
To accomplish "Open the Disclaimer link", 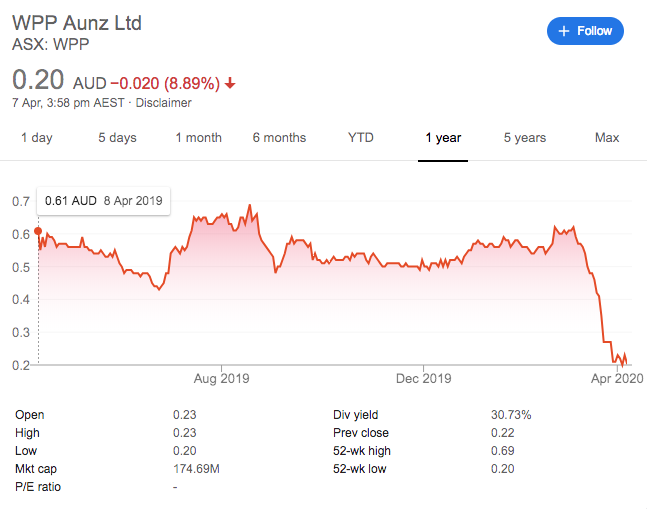I will [163, 102].
